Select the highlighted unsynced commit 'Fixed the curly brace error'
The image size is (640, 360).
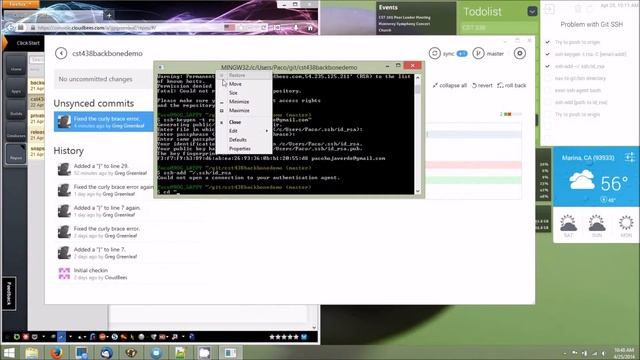104,122
